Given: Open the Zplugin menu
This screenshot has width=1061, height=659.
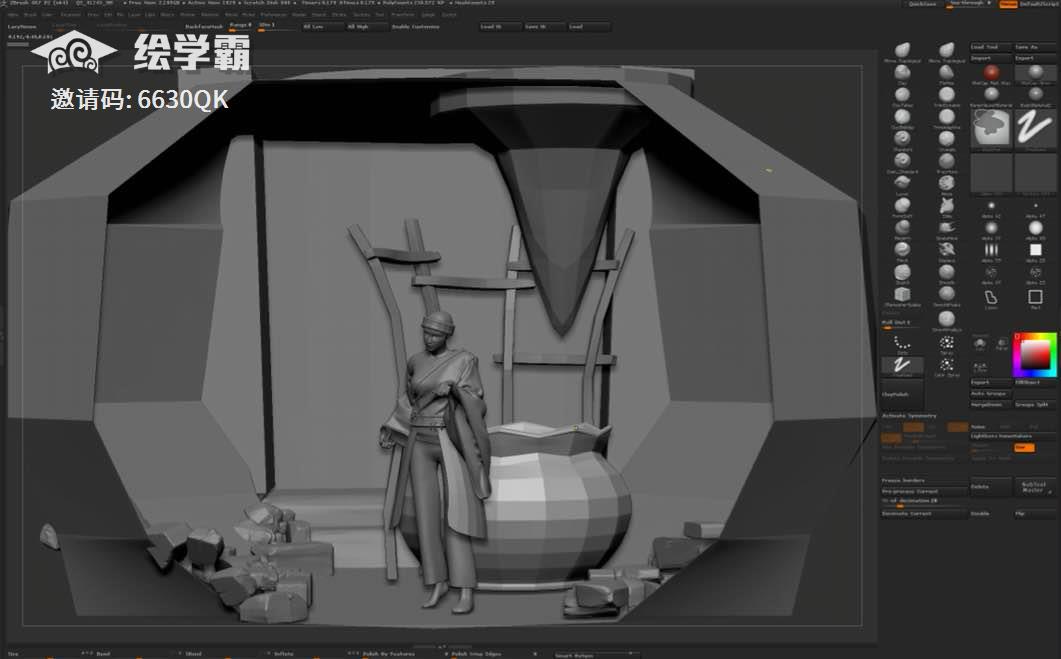Looking at the screenshot, I should 428,14.
